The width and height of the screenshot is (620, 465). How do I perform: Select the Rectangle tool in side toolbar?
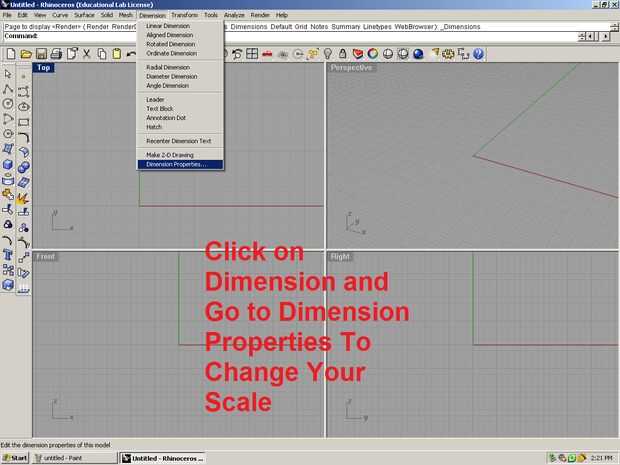pos(24,122)
